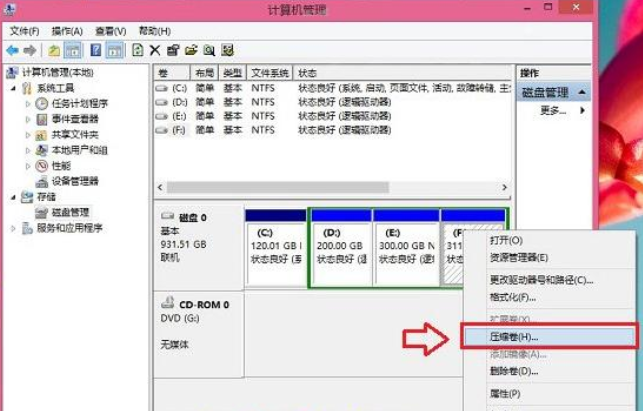
Task: Toggle the action pane toolbar icon
Action: tap(114, 50)
